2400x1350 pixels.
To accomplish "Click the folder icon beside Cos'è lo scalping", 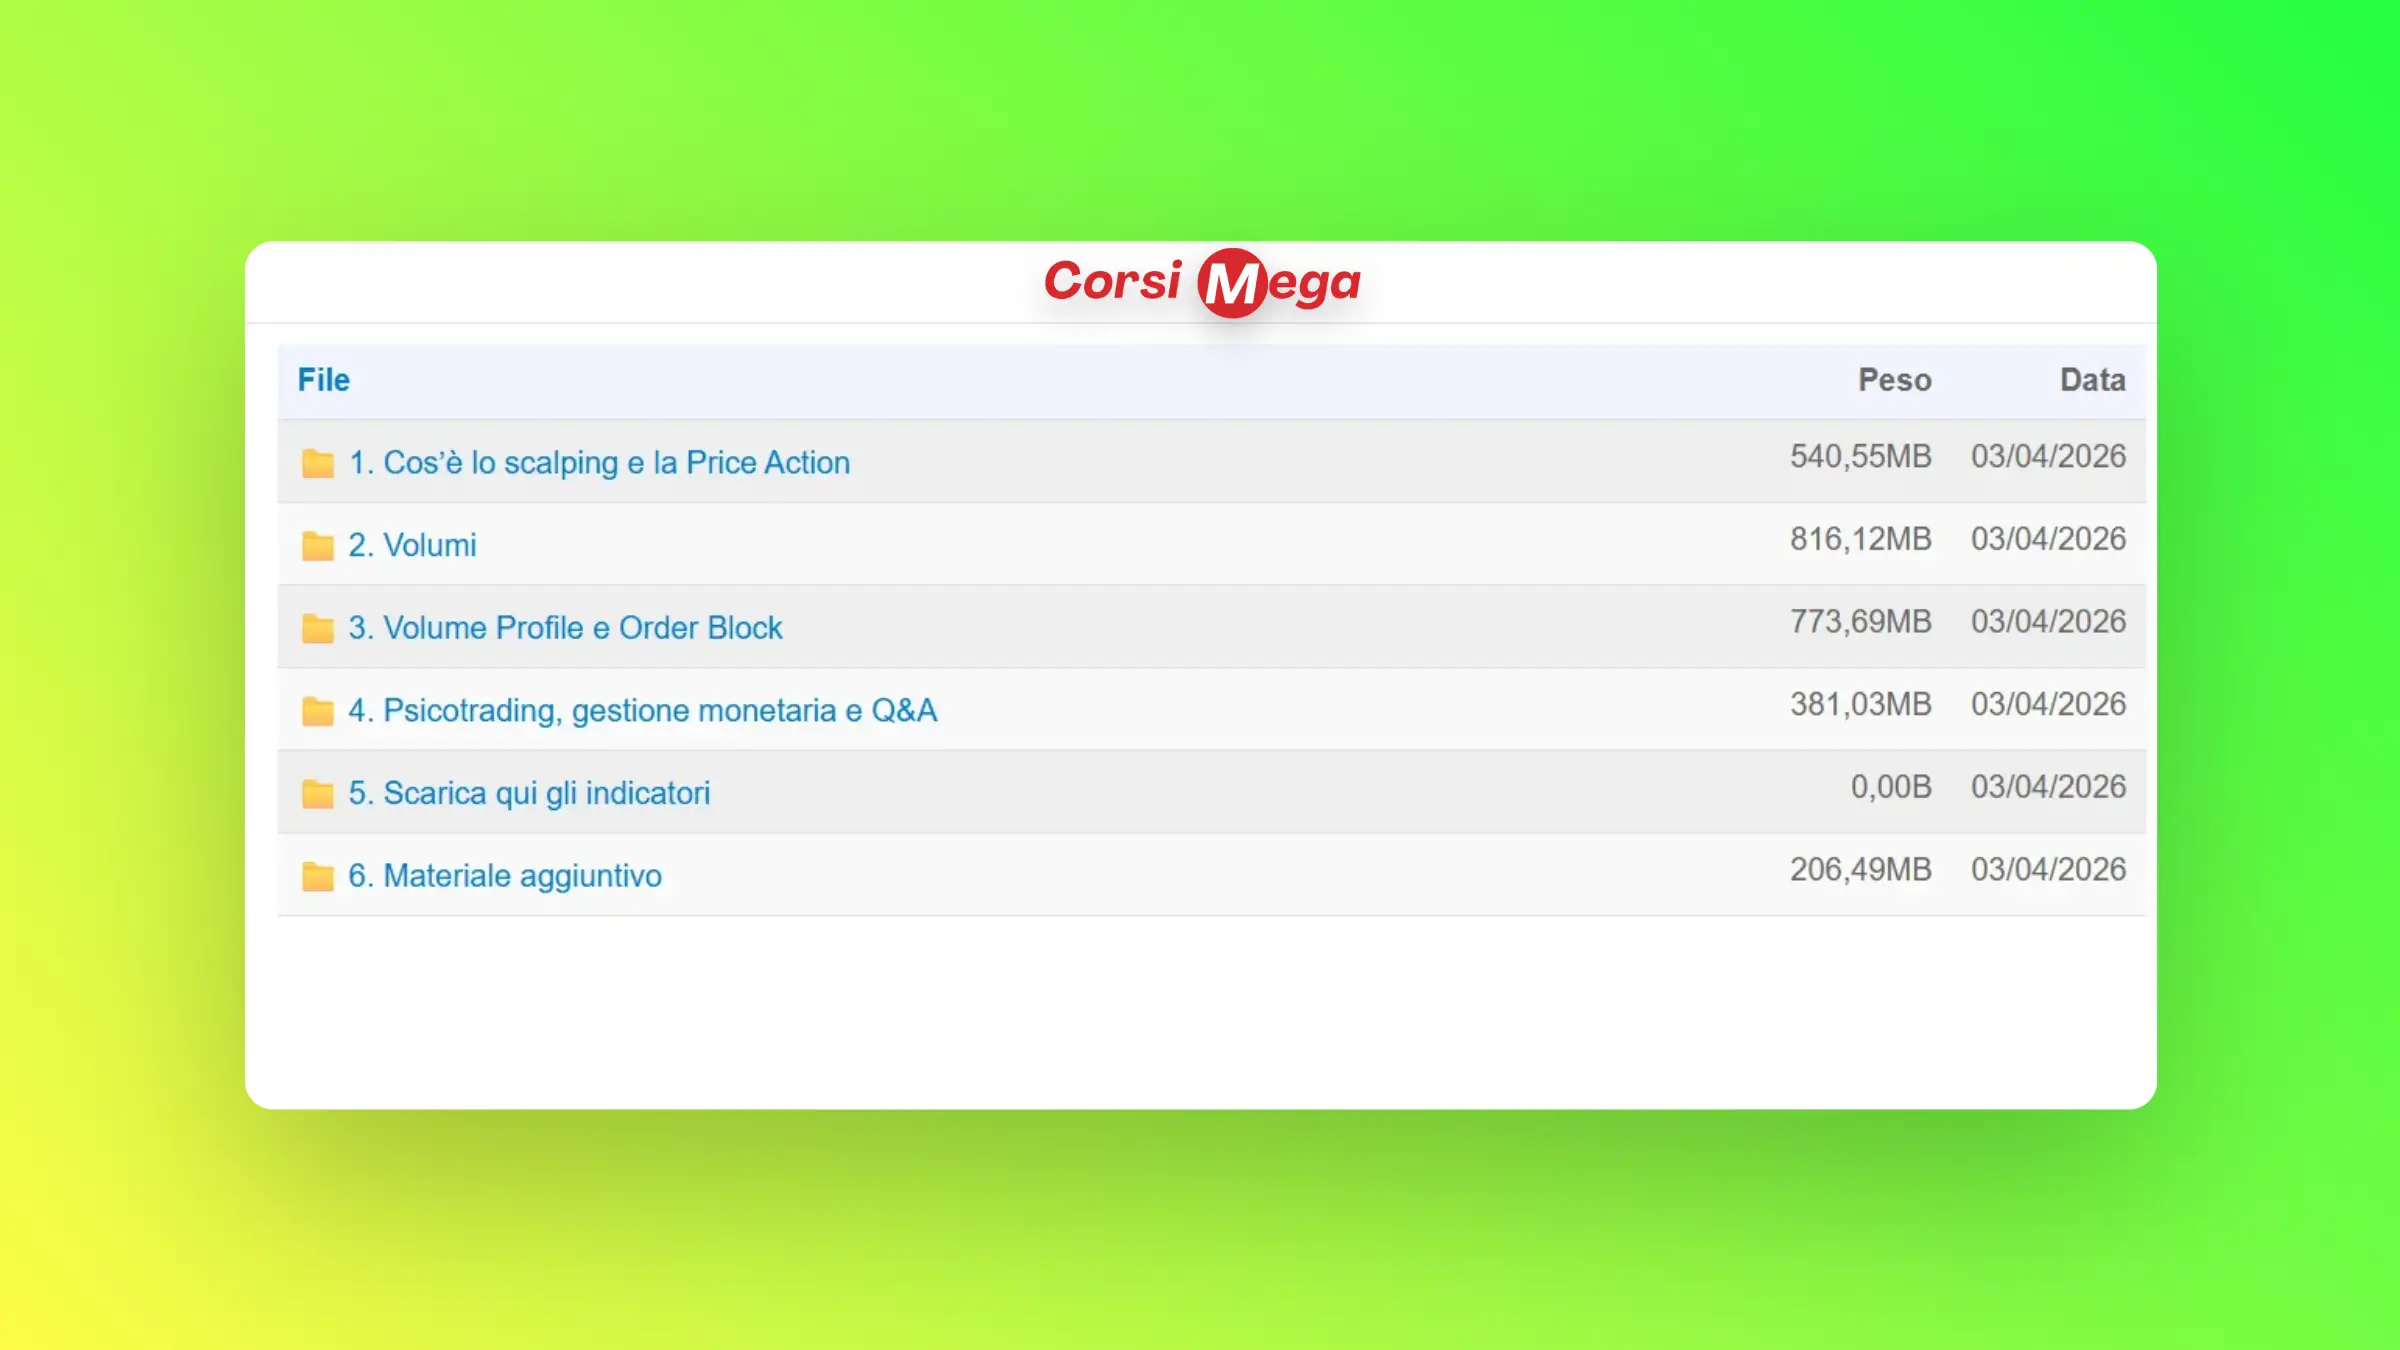I will point(317,463).
